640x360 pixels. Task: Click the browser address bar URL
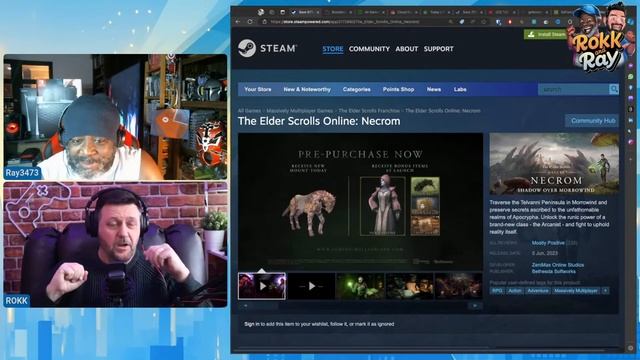click(x=345, y=22)
